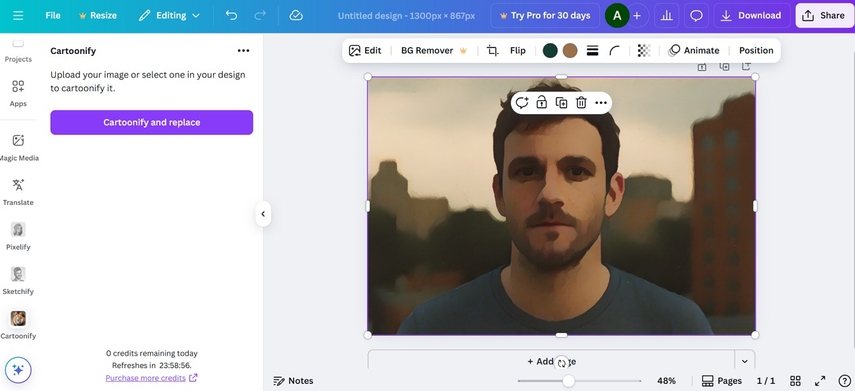Screen dimensions: 855x391
Task: Open the Sketchify app
Action: click(x=18, y=281)
